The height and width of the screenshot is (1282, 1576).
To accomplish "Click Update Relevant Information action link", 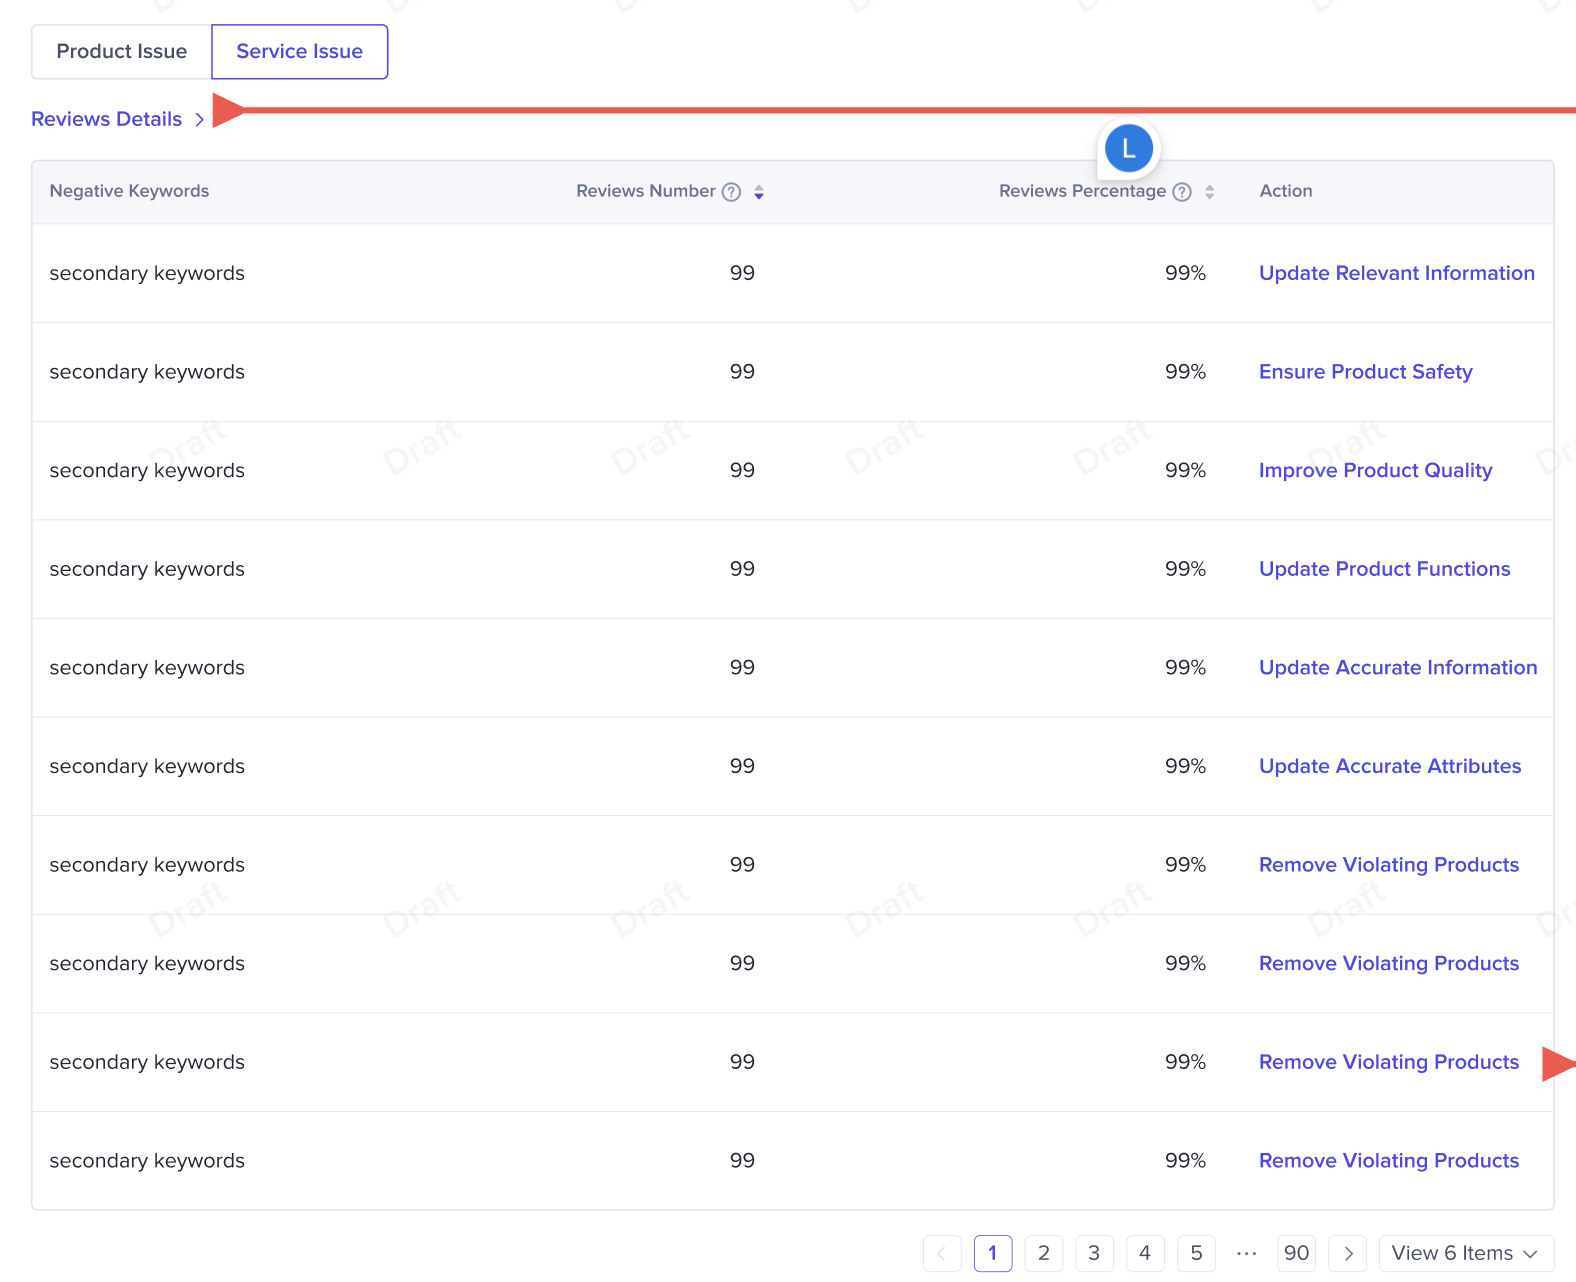I will coord(1396,273).
